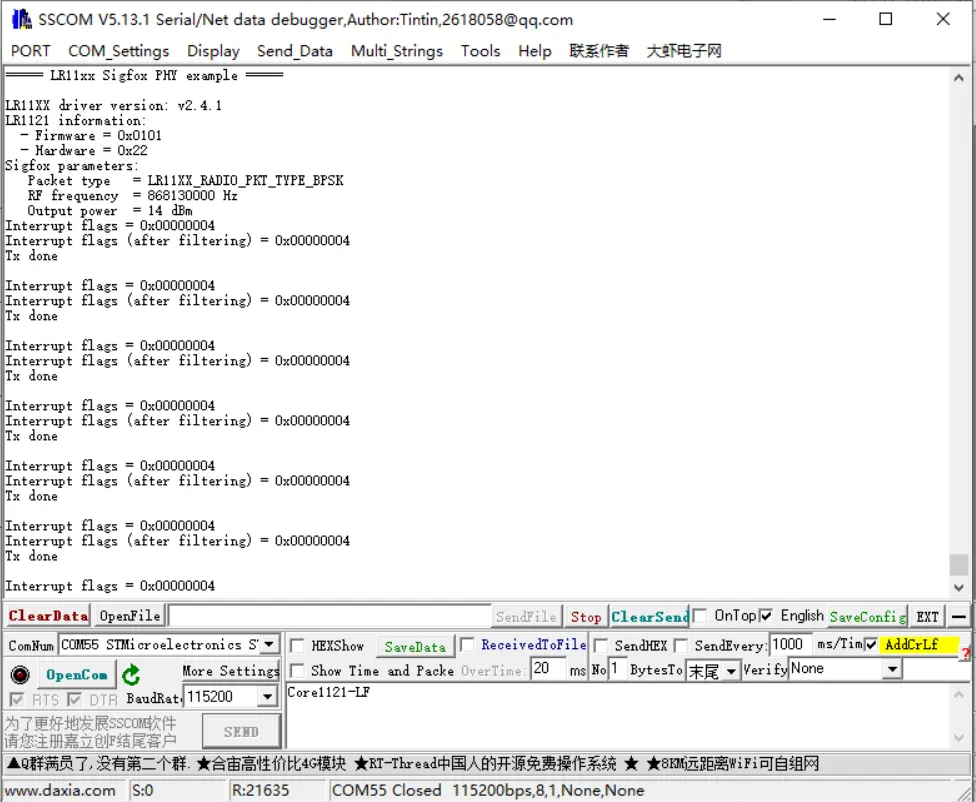Open the COM_Settings menu
976x802 pixels.
tap(118, 51)
